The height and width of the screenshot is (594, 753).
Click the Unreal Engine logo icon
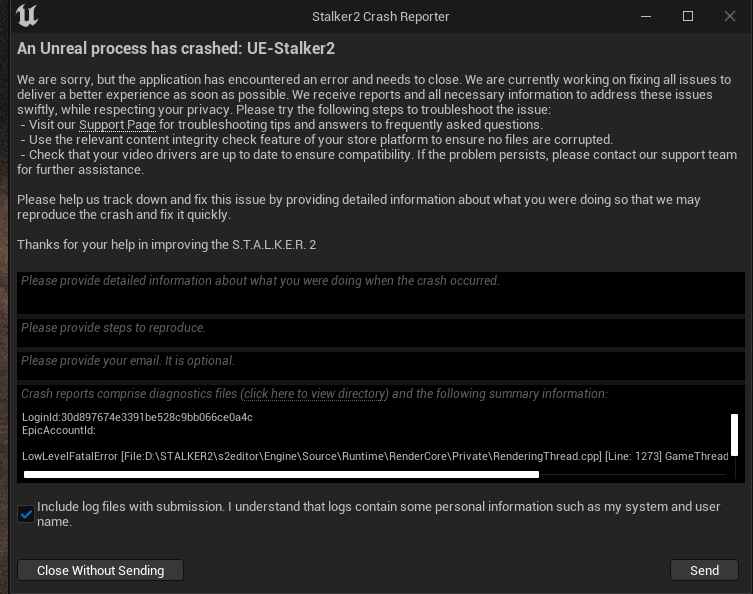click(x=27, y=15)
